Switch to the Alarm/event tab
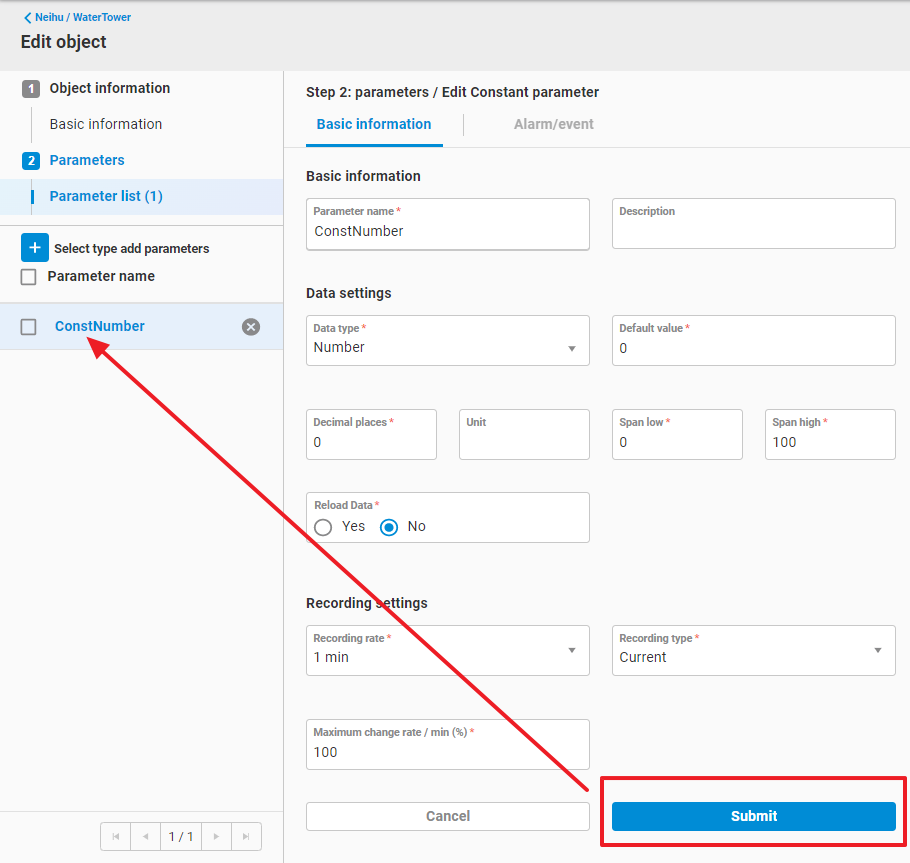 [x=553, y=125]
